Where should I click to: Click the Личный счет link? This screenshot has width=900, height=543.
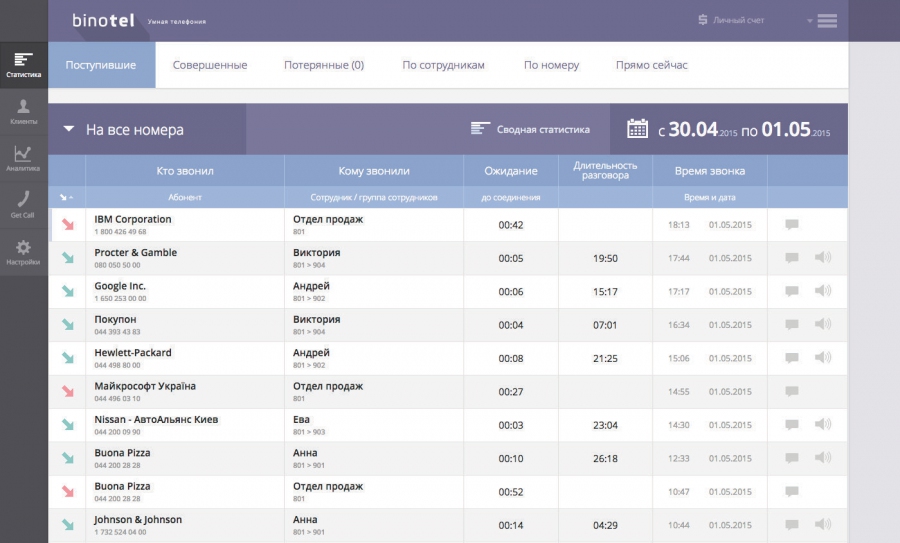click(x=731, y=20)
